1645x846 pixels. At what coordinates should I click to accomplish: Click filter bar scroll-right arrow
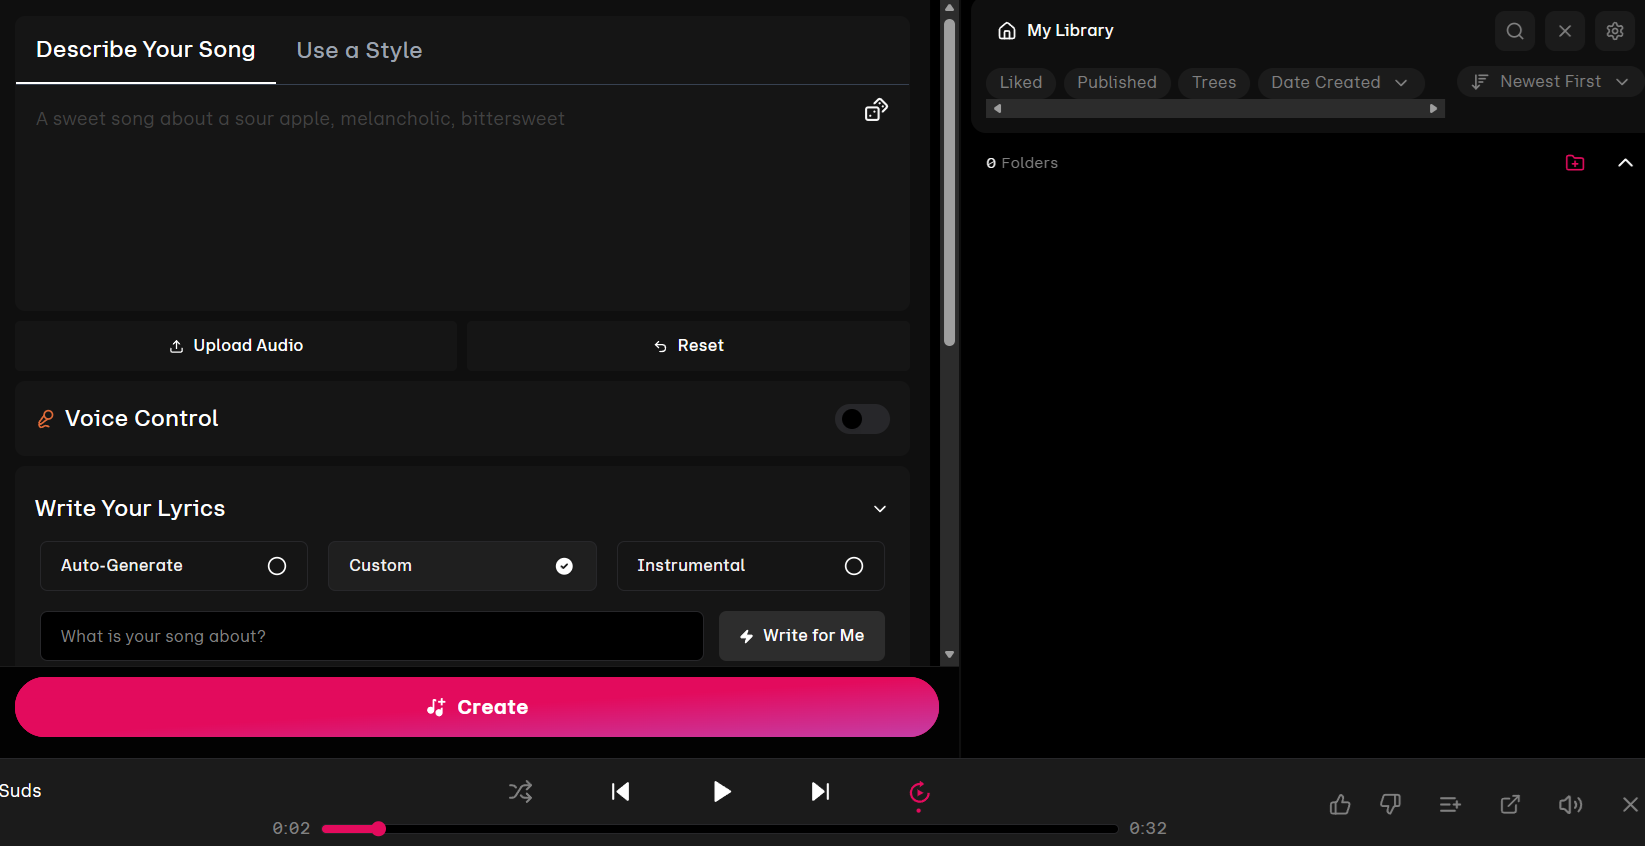coord(1433,109)
